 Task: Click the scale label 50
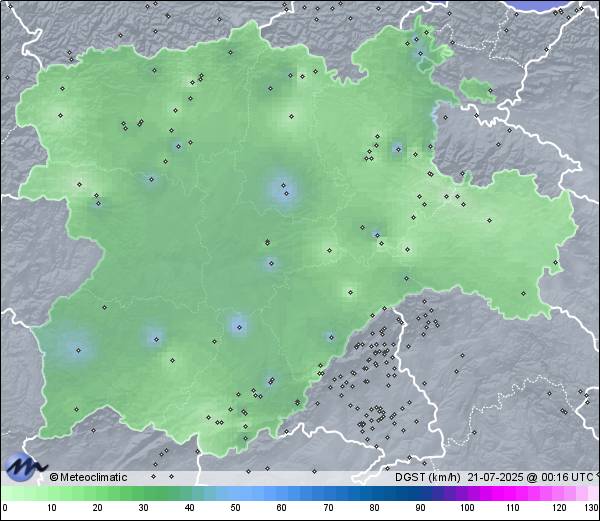235,508
